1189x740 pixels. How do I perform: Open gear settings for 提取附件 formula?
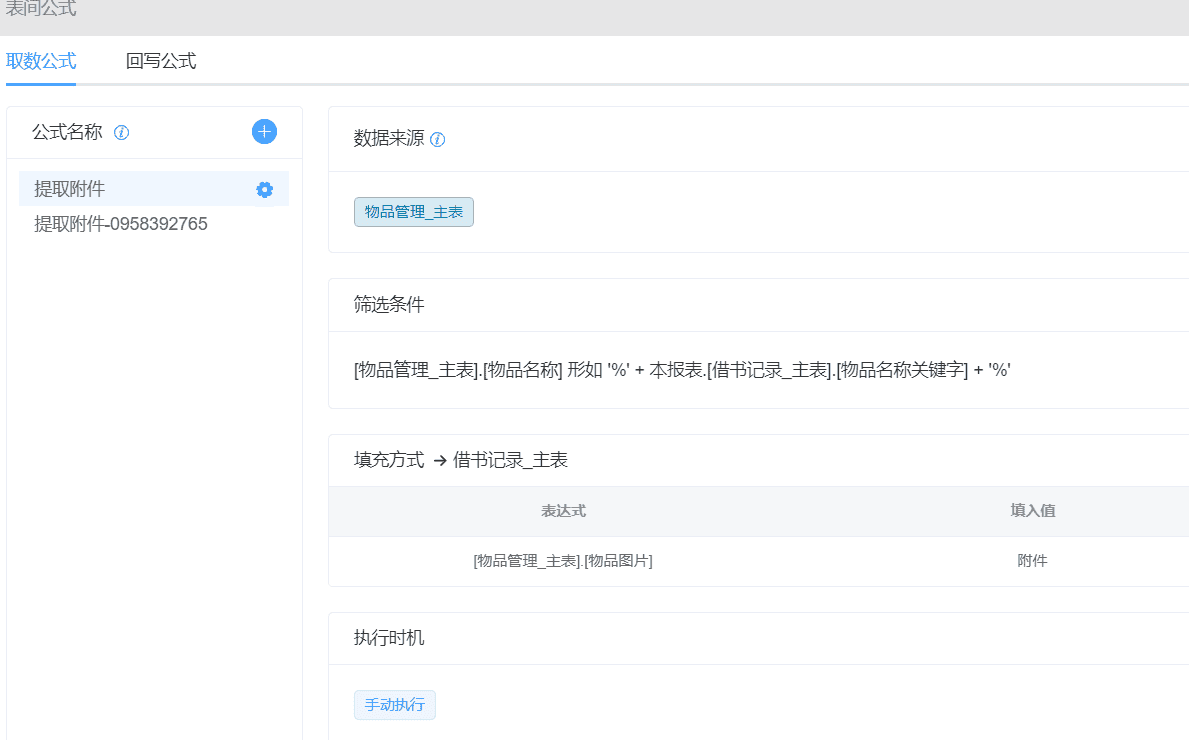coord(265,190)
